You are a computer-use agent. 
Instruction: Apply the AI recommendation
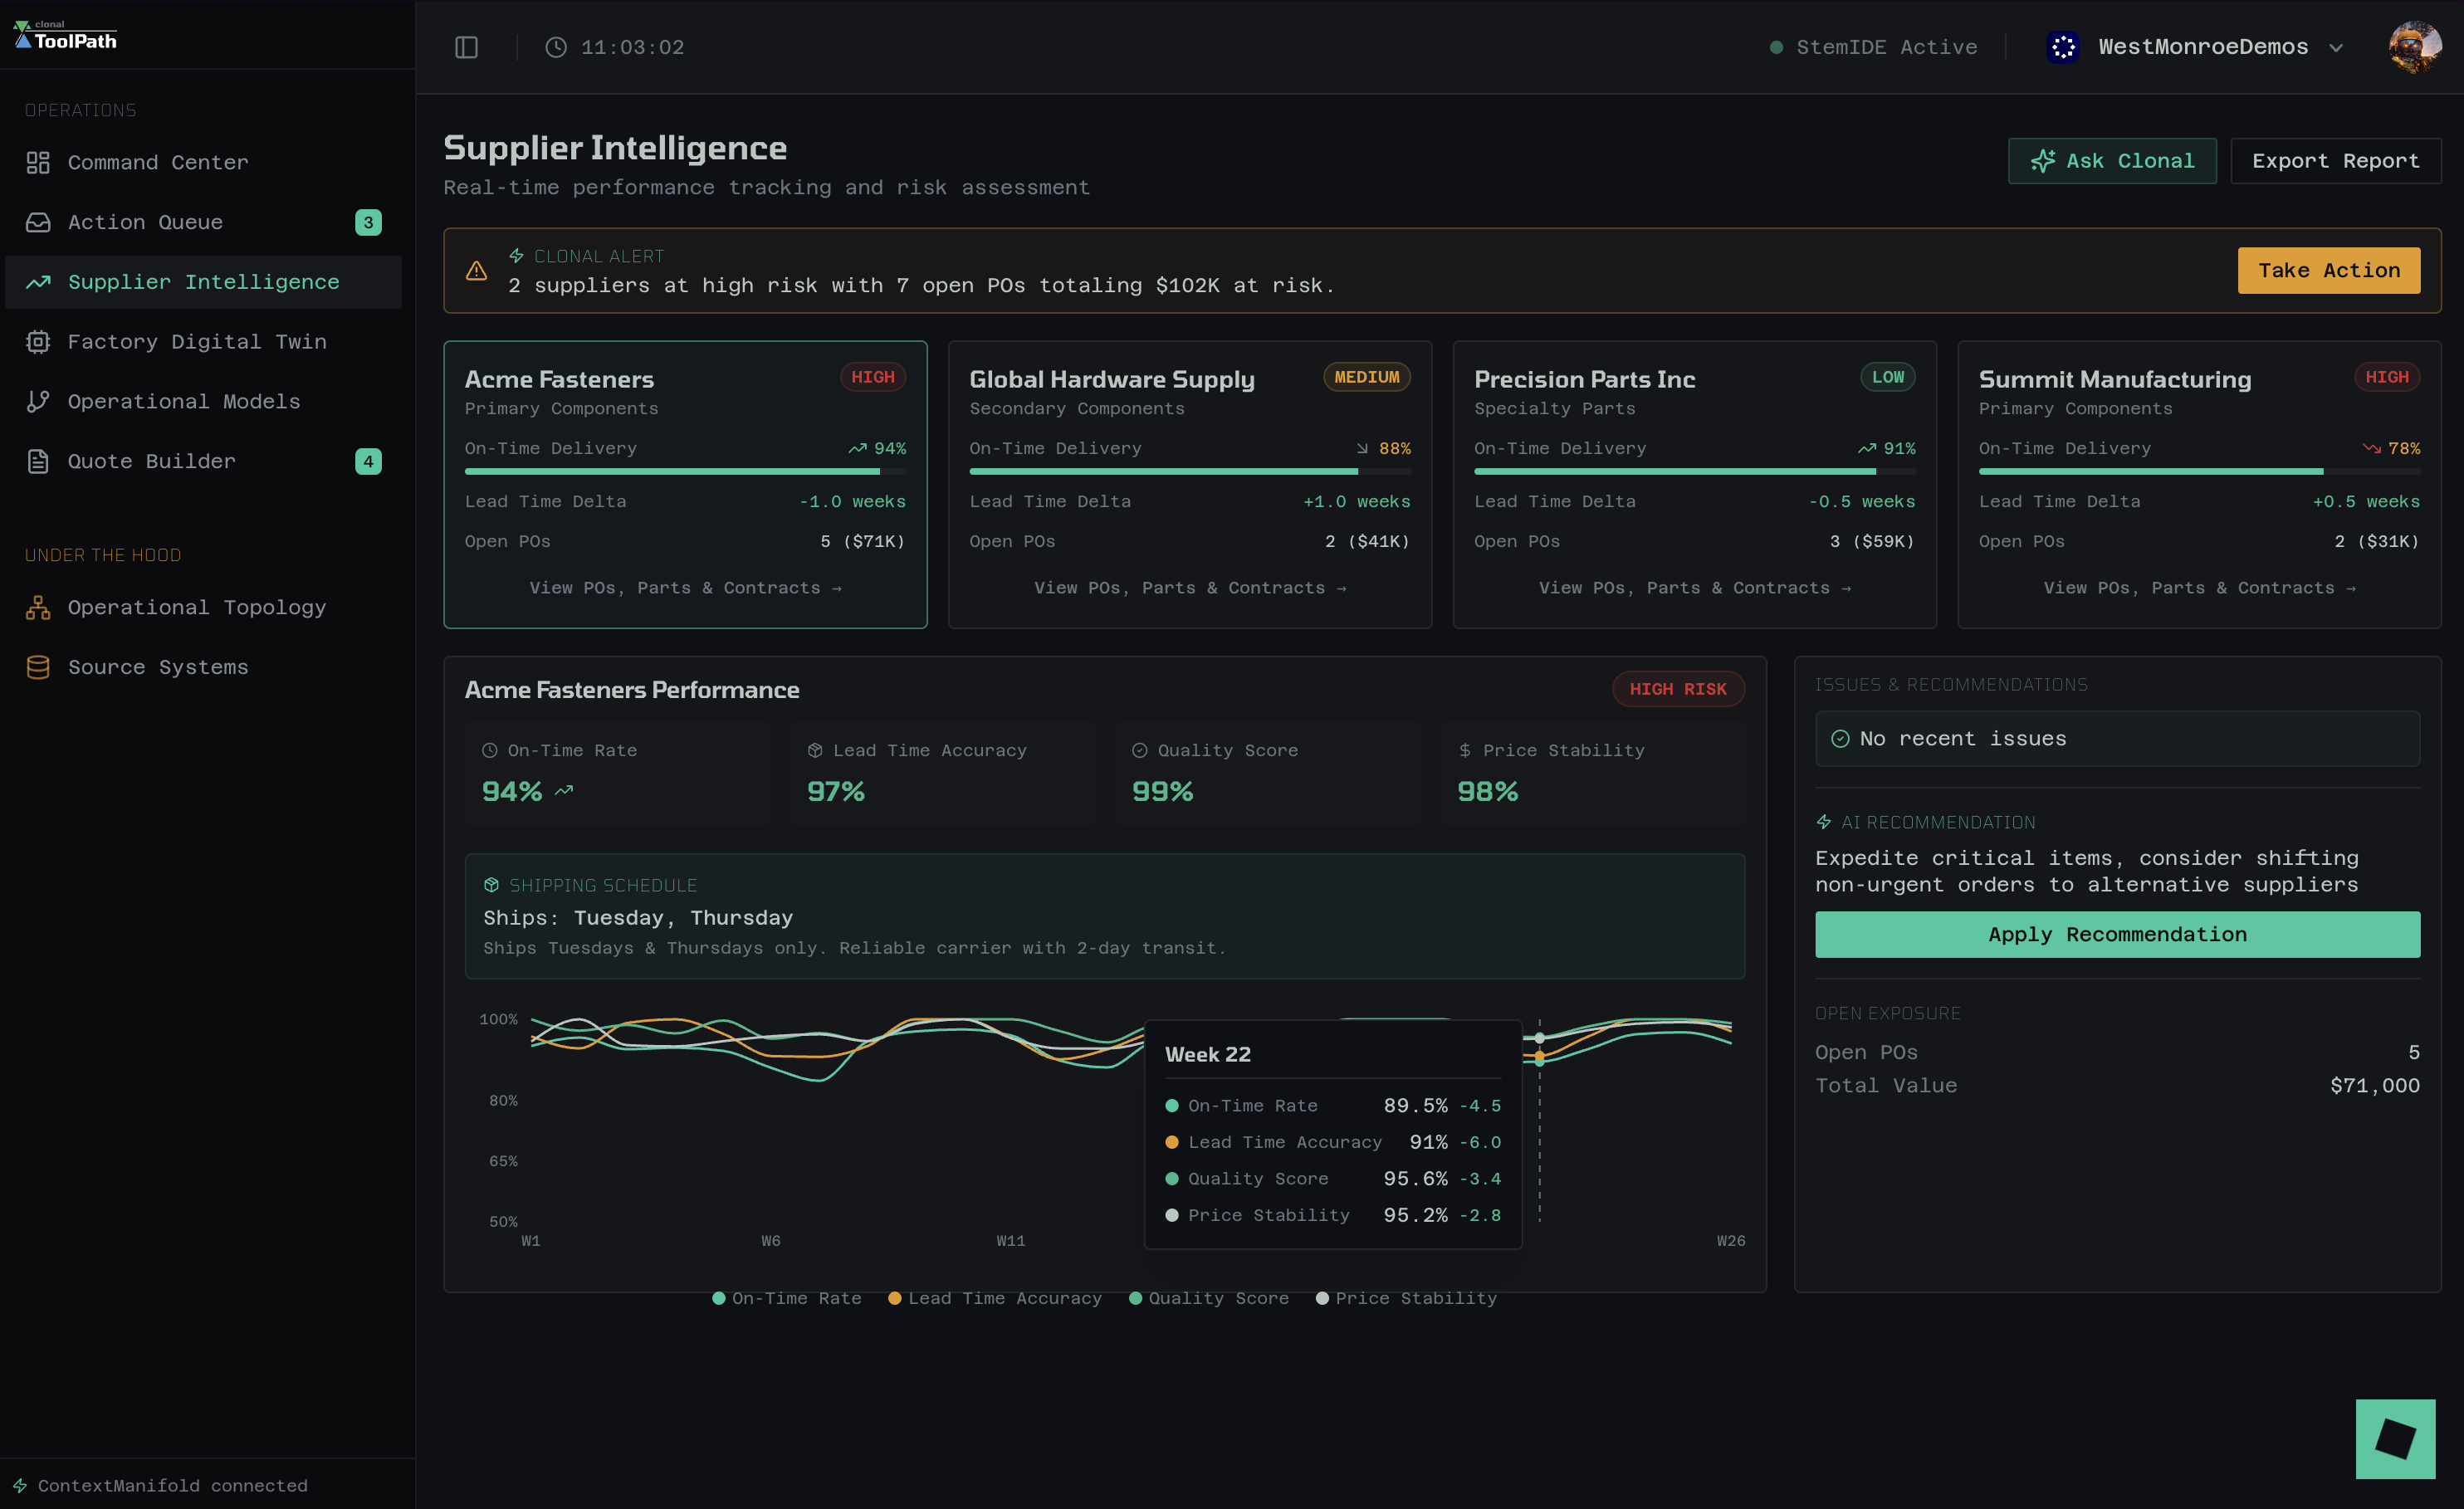(x=2117, y=934)
